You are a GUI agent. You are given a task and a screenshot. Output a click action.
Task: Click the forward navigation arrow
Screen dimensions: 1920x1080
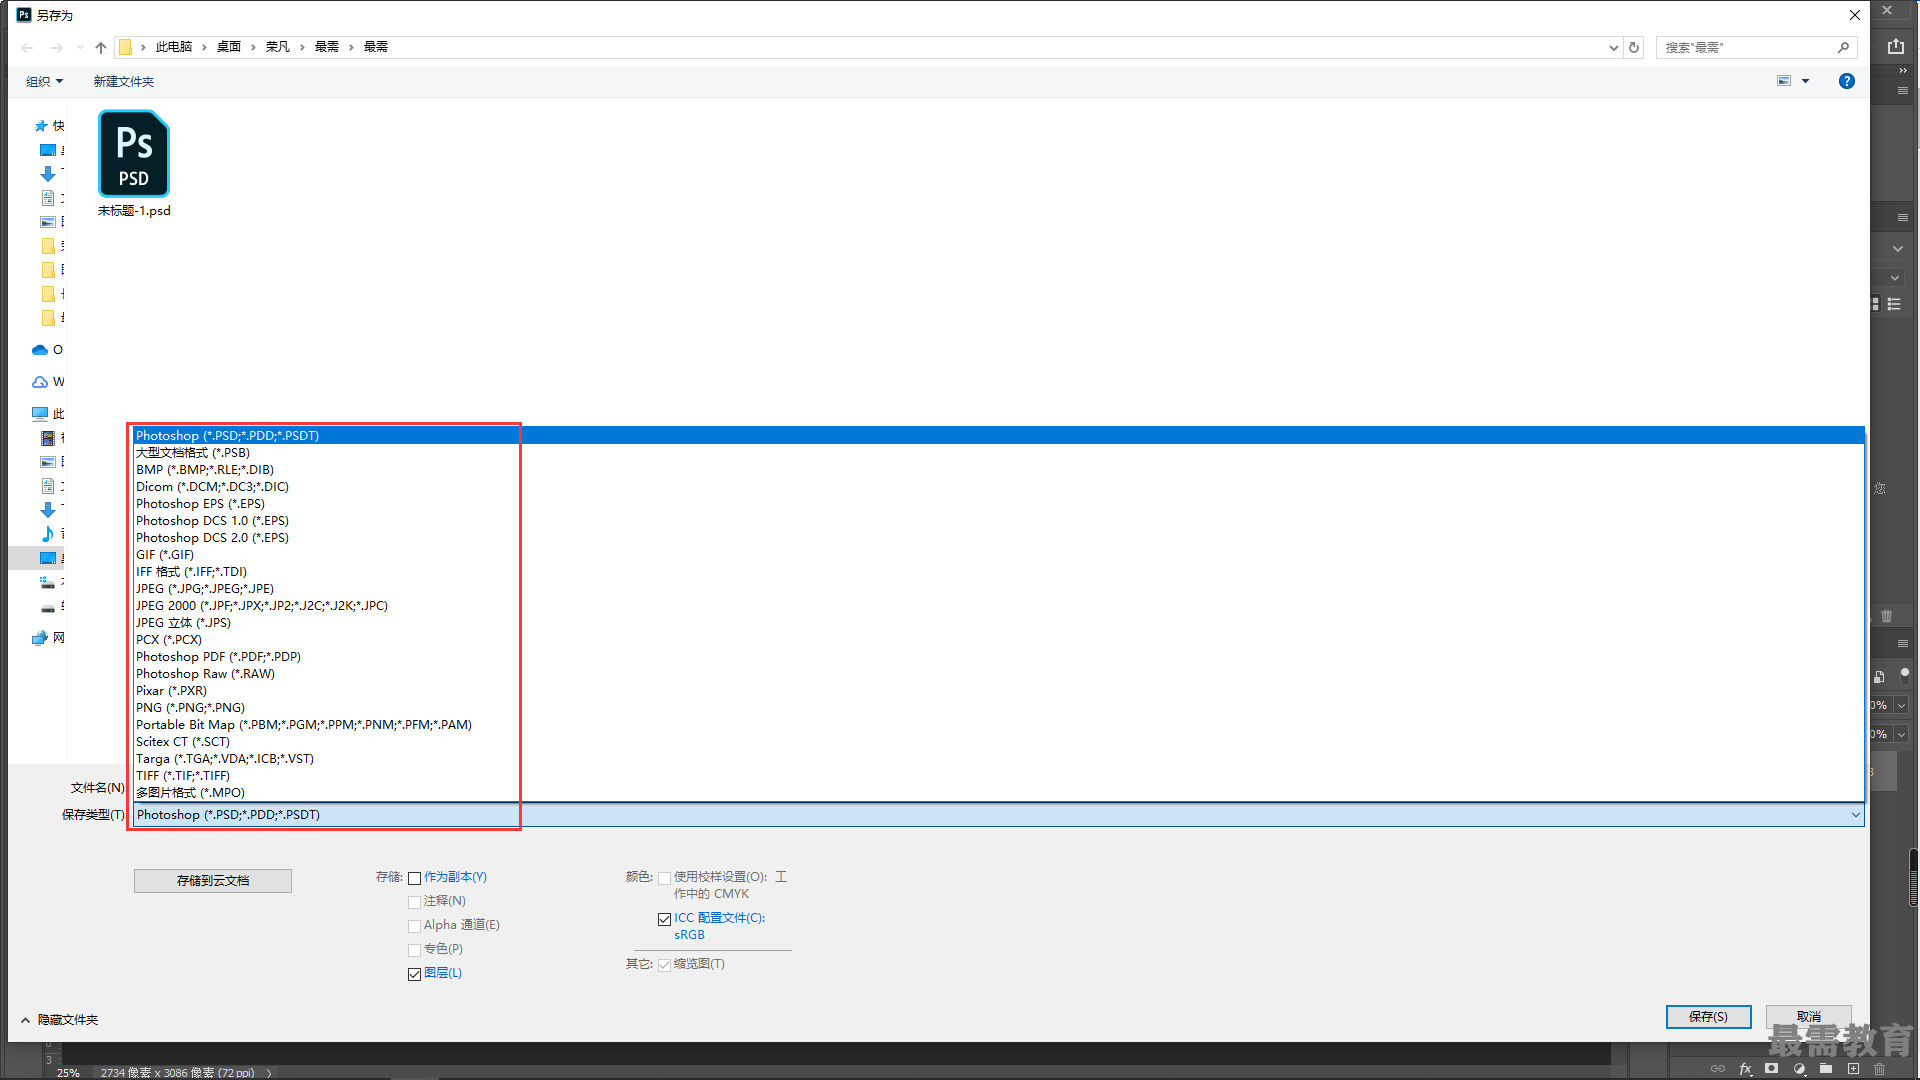pos(56,47)
